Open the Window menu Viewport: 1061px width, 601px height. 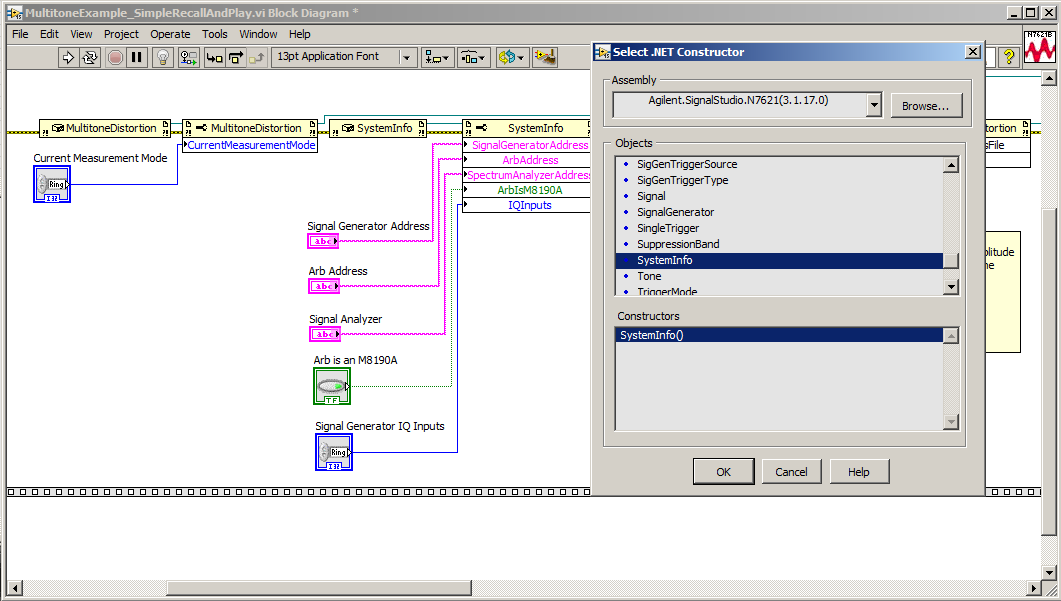click(x=258, y=34)
